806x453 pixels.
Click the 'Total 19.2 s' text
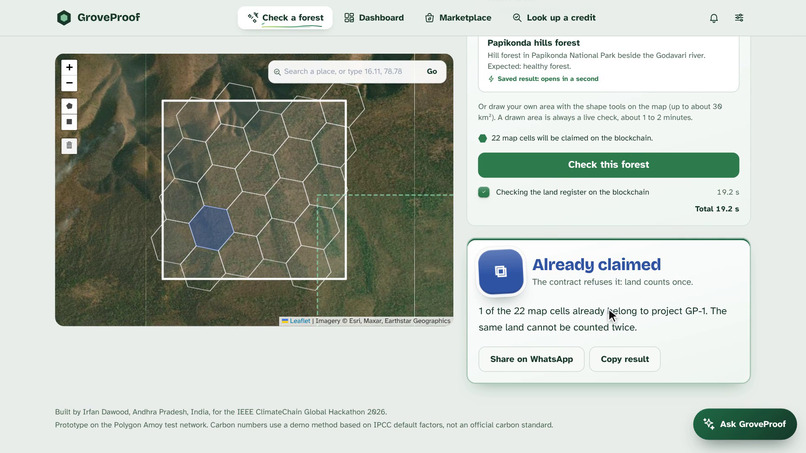point(717,209)
